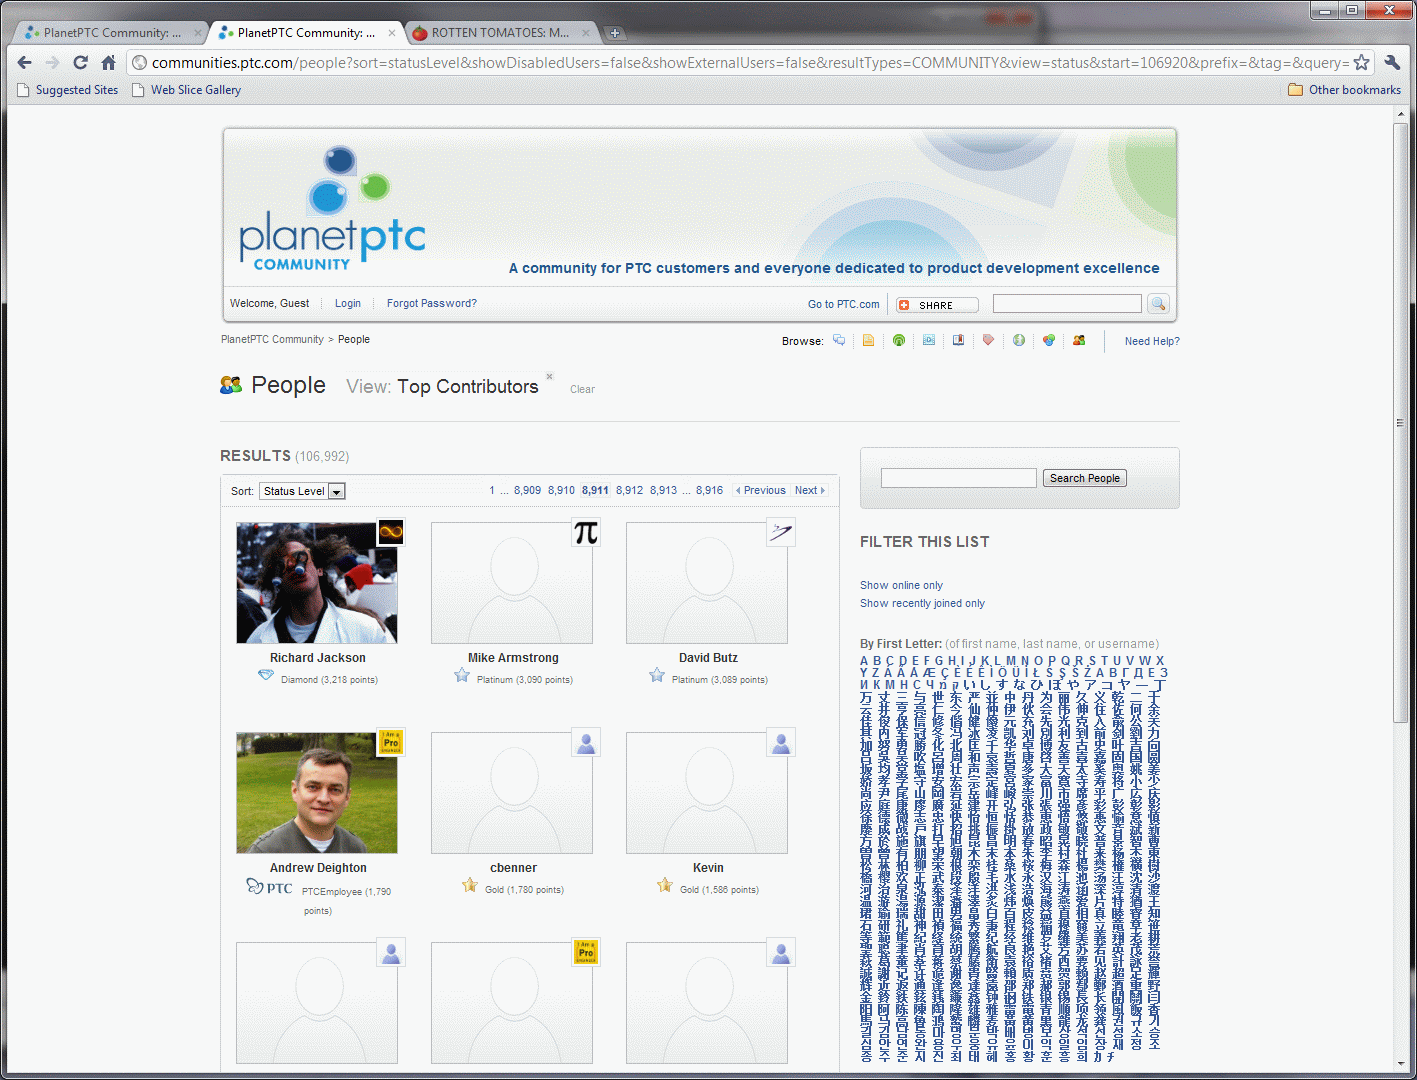Bookmark this page with star icon
This screenshot has height=1080, width=1417.
1361,62
